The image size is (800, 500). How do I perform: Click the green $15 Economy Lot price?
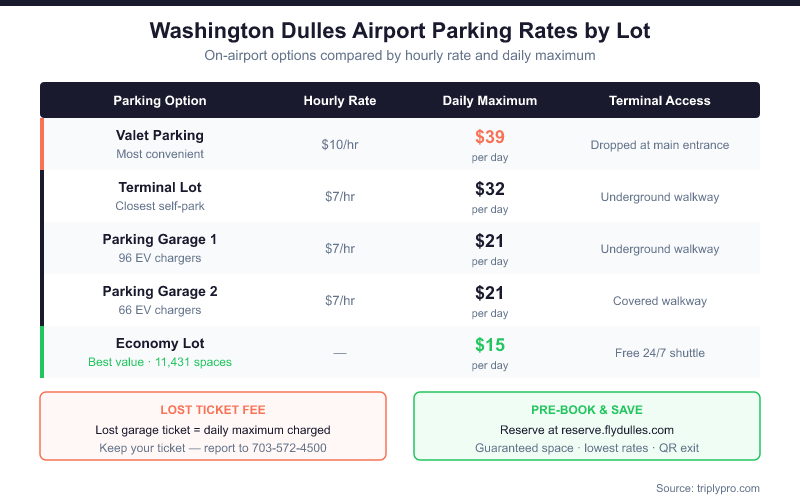click(x=490, y=345)
